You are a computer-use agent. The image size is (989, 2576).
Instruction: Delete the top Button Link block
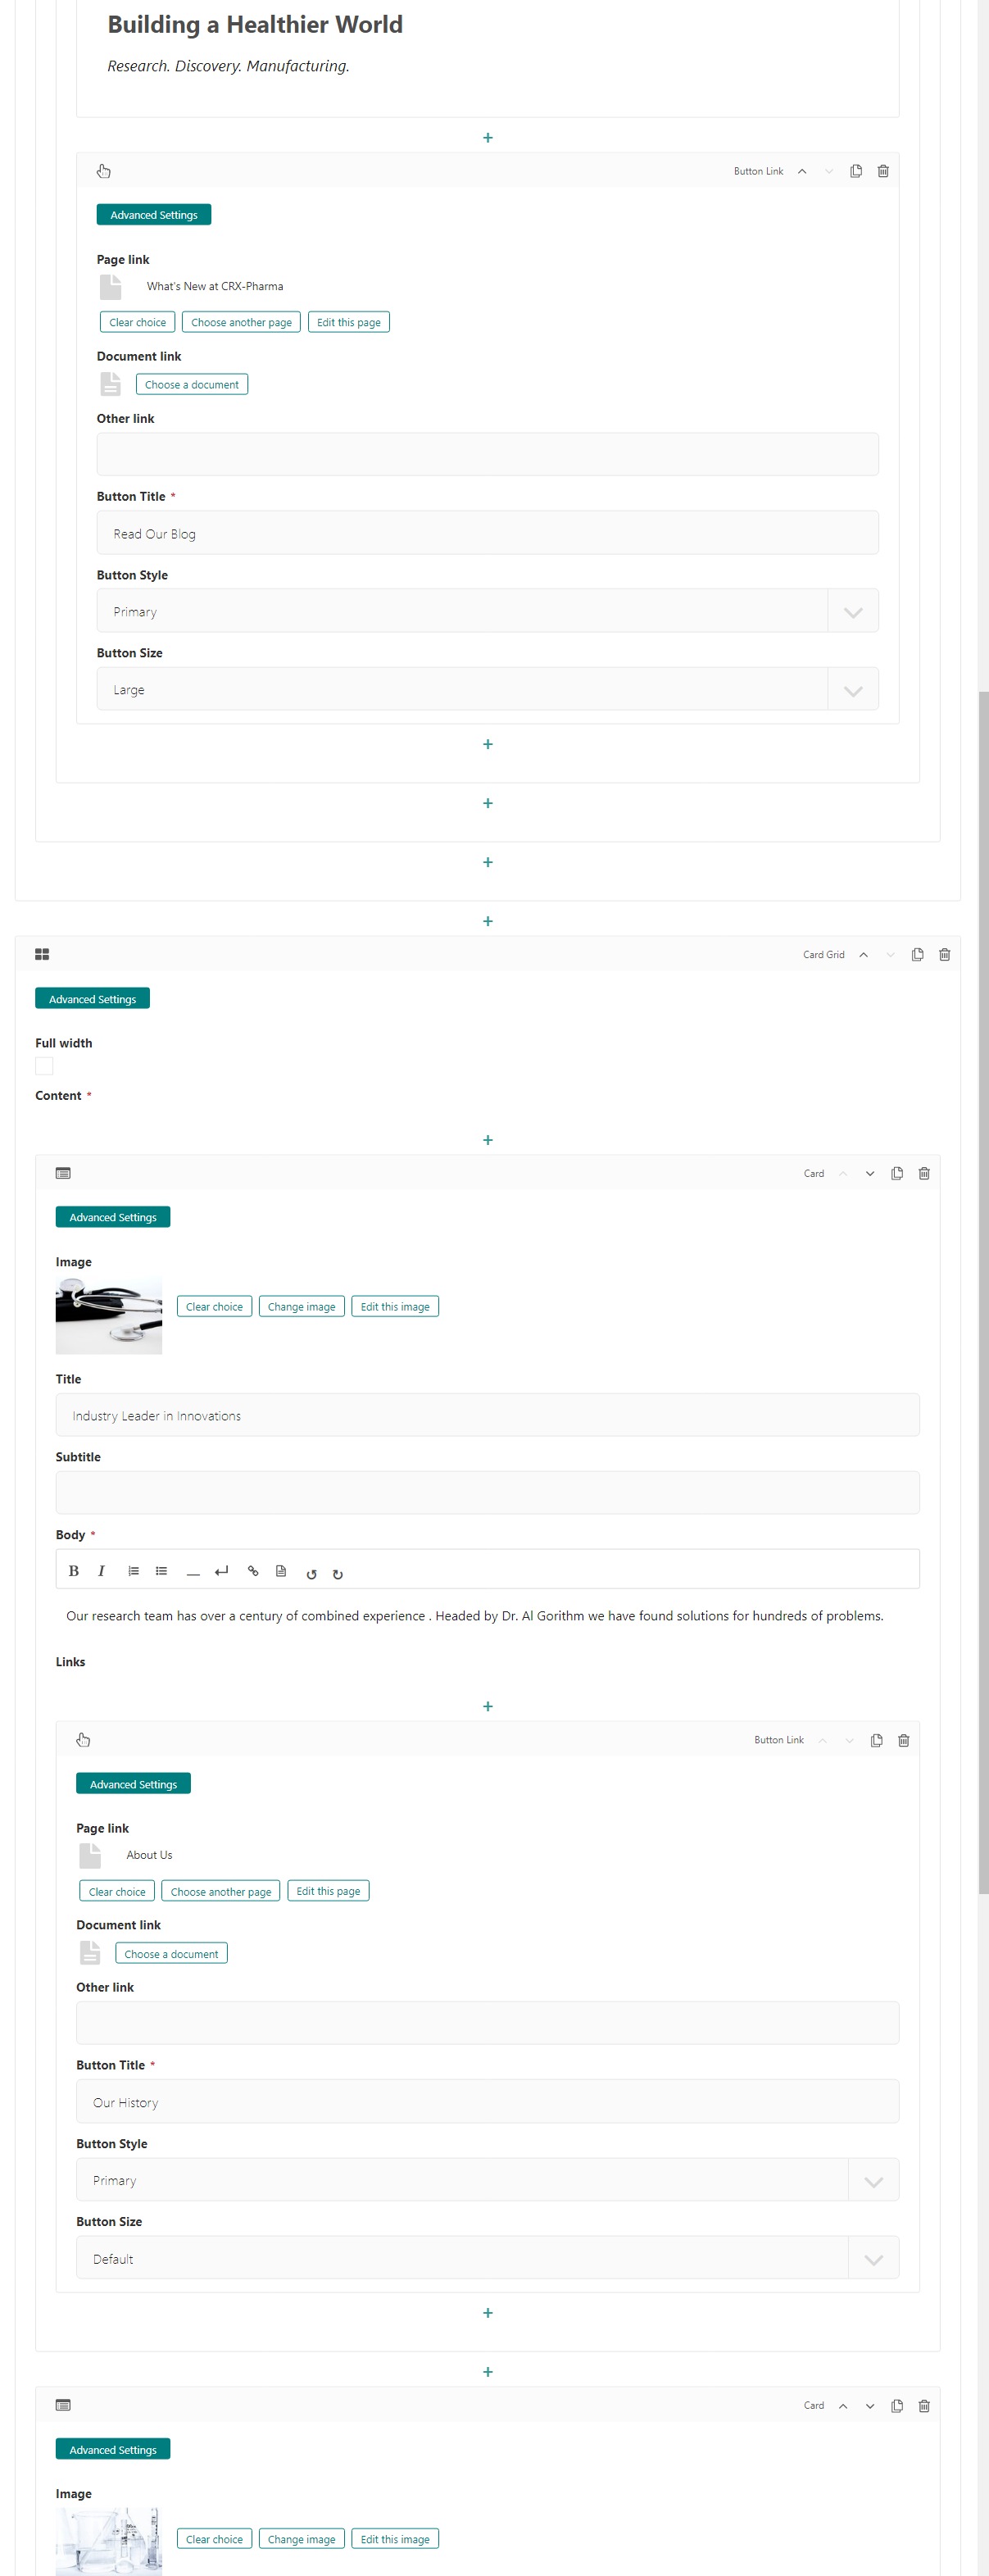(882, 171)
